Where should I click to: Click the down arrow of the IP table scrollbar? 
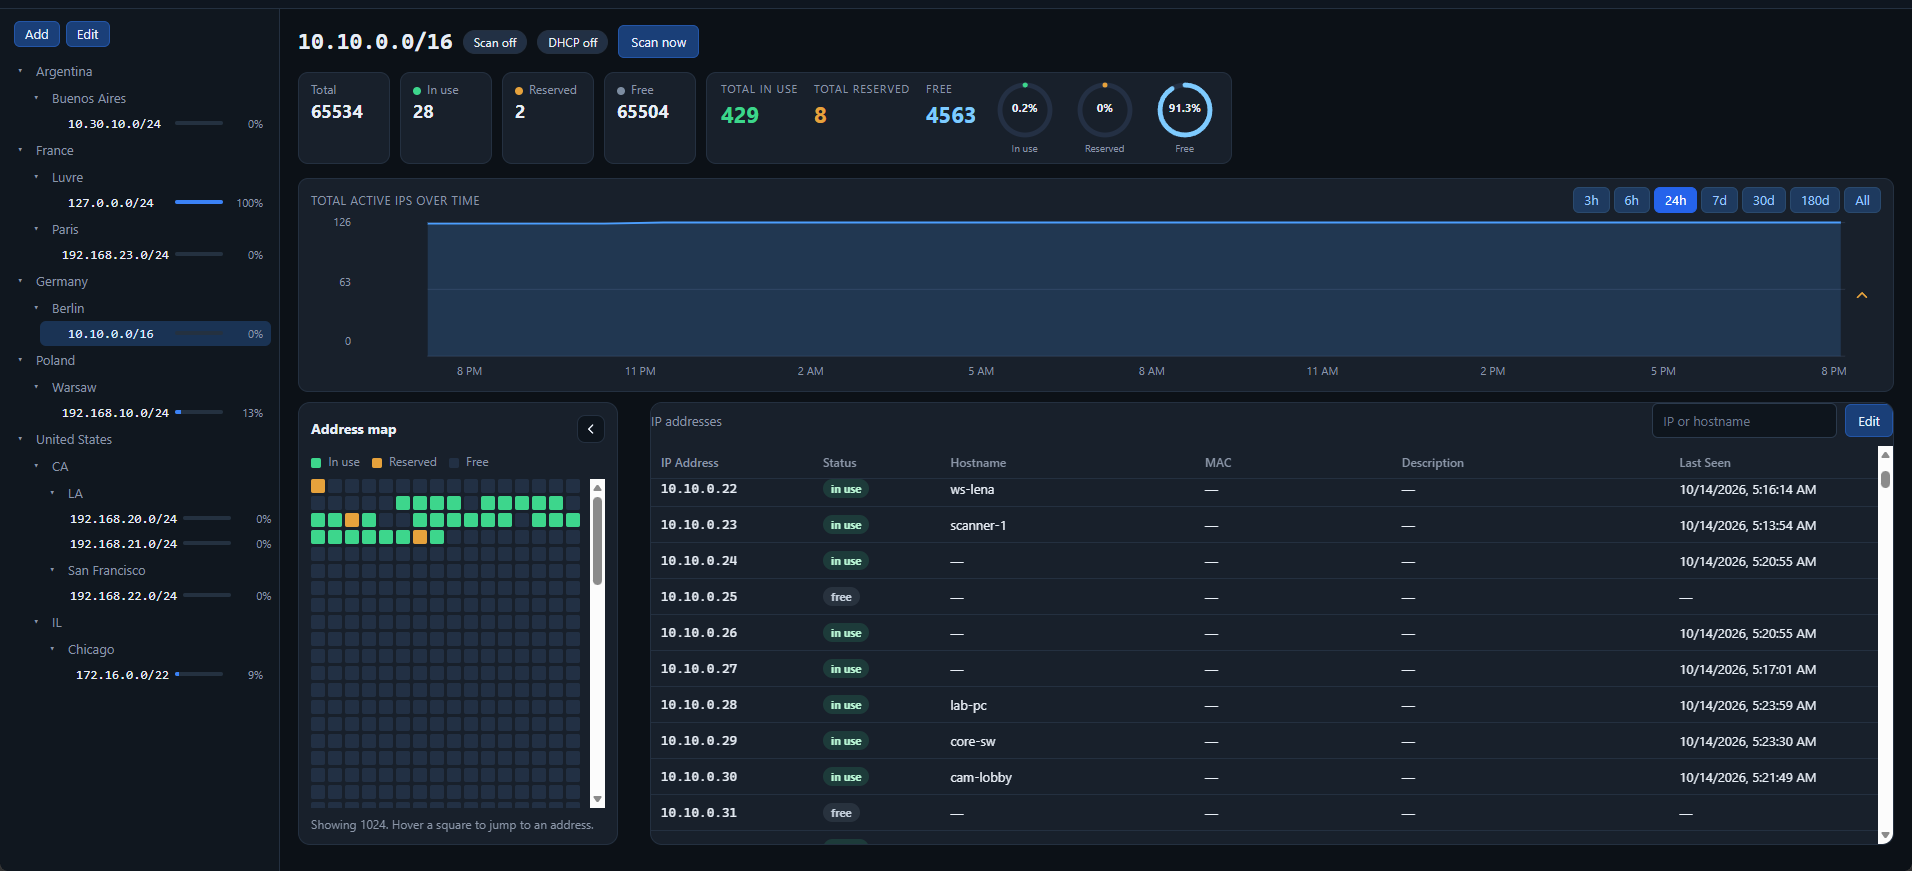point(1885,835)
